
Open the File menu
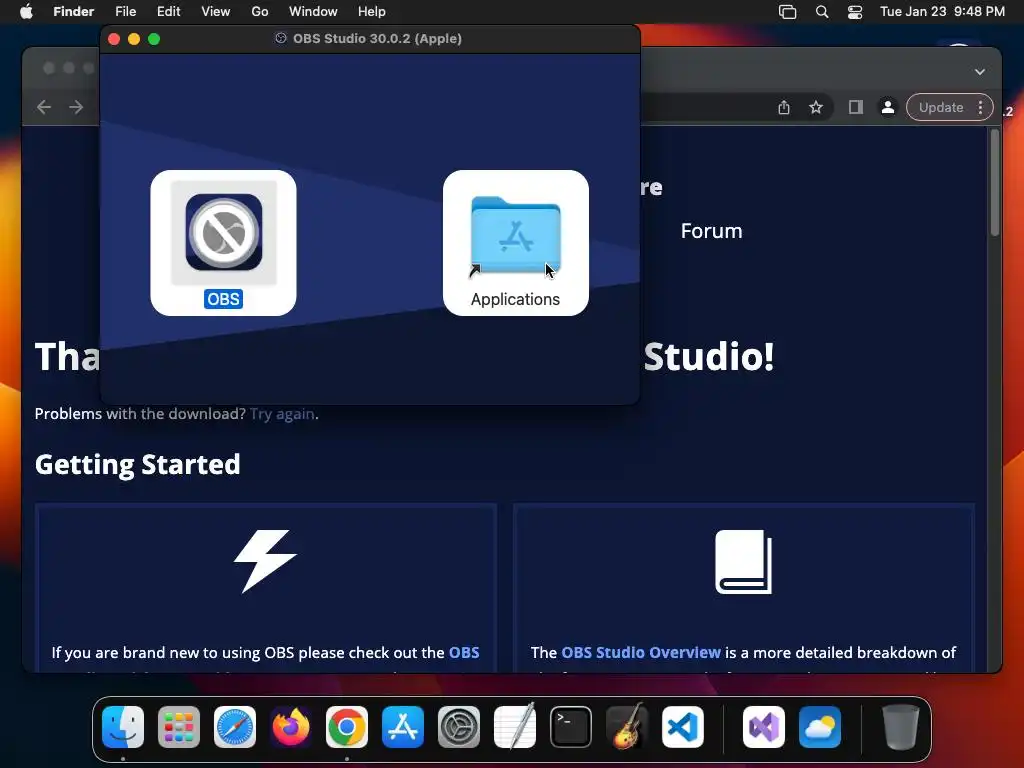[x=125, y=12]
